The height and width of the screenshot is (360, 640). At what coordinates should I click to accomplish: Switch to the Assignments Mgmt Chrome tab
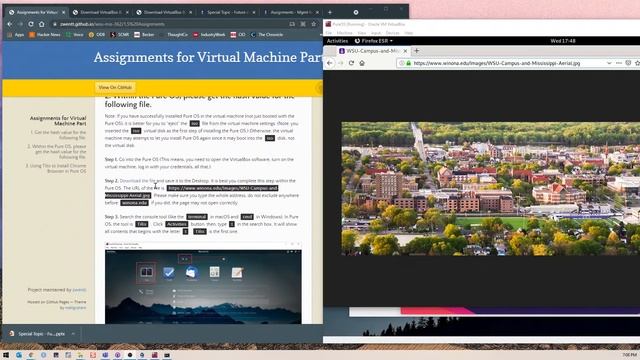click(x=291, y=12)
